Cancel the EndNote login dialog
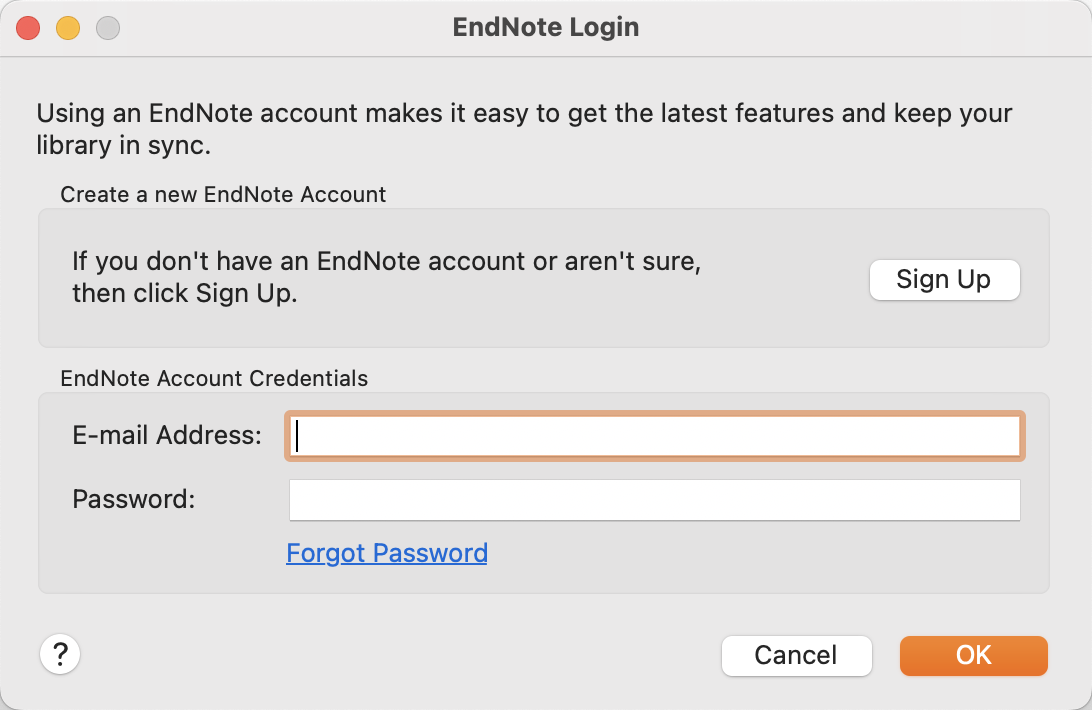The image size is (1092, 710). (x=796, y=656)
